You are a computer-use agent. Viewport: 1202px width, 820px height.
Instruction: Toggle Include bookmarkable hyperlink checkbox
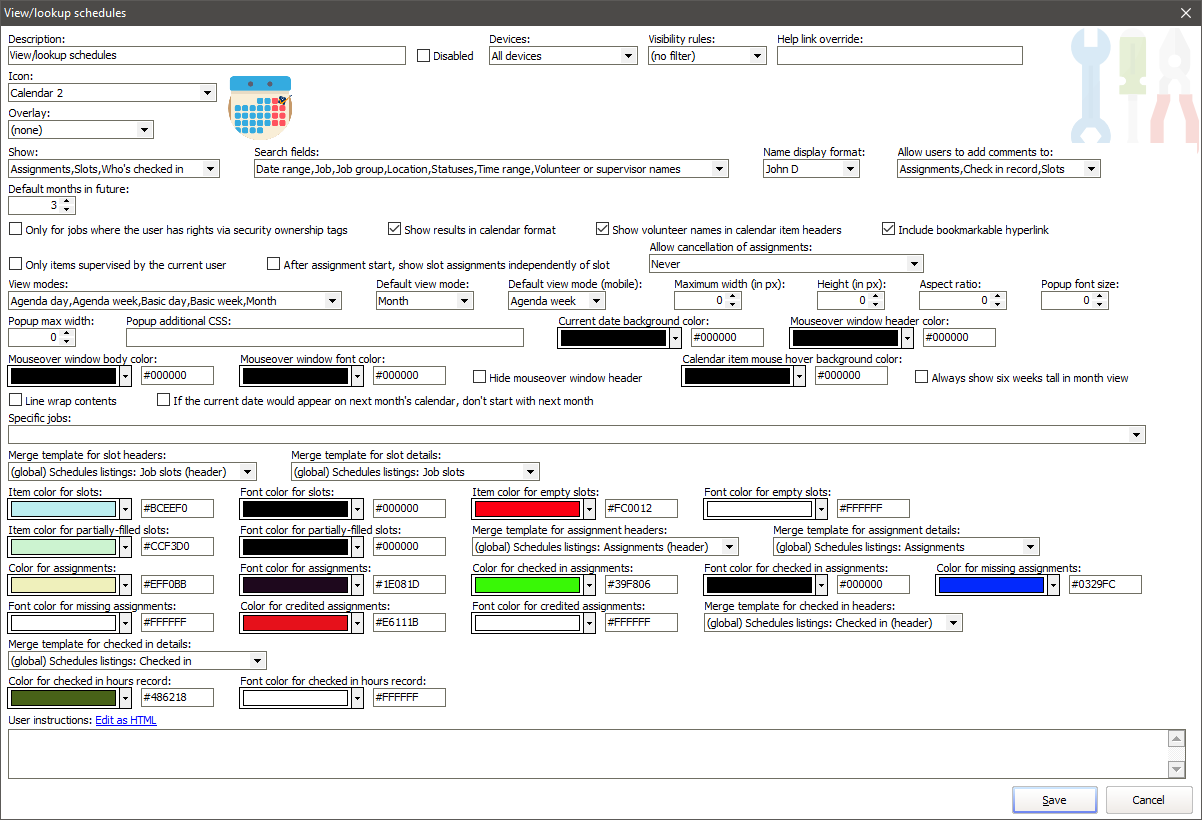click(x=888, y=230)
